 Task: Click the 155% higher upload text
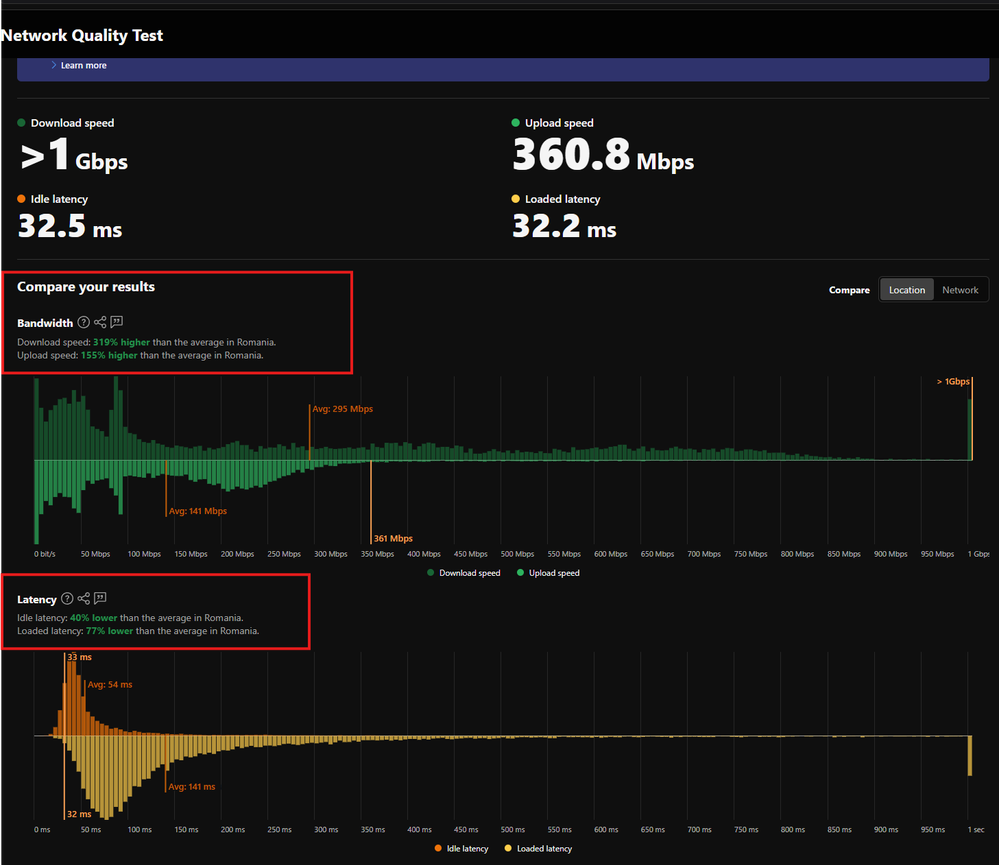point(109,355)
